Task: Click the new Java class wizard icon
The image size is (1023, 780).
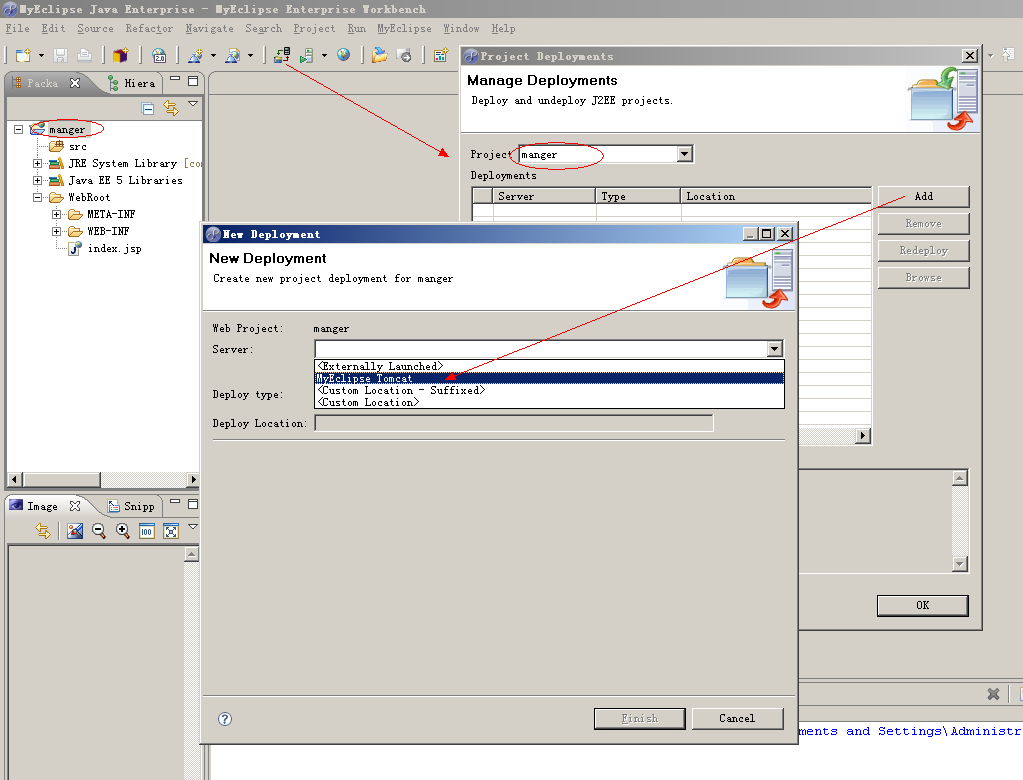Action: (195, 55)
